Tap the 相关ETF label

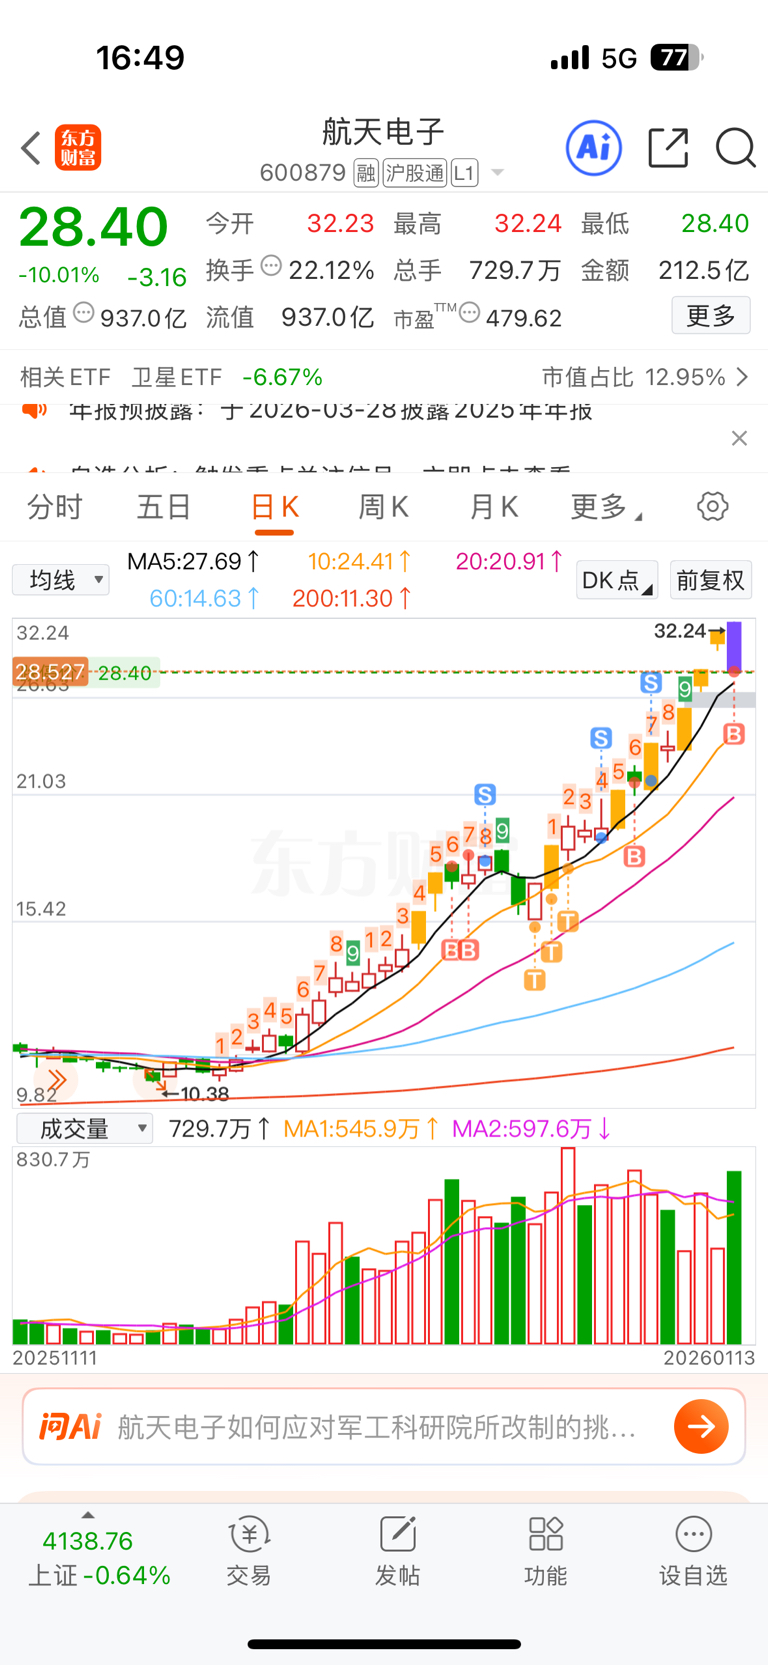click(65, 377)
